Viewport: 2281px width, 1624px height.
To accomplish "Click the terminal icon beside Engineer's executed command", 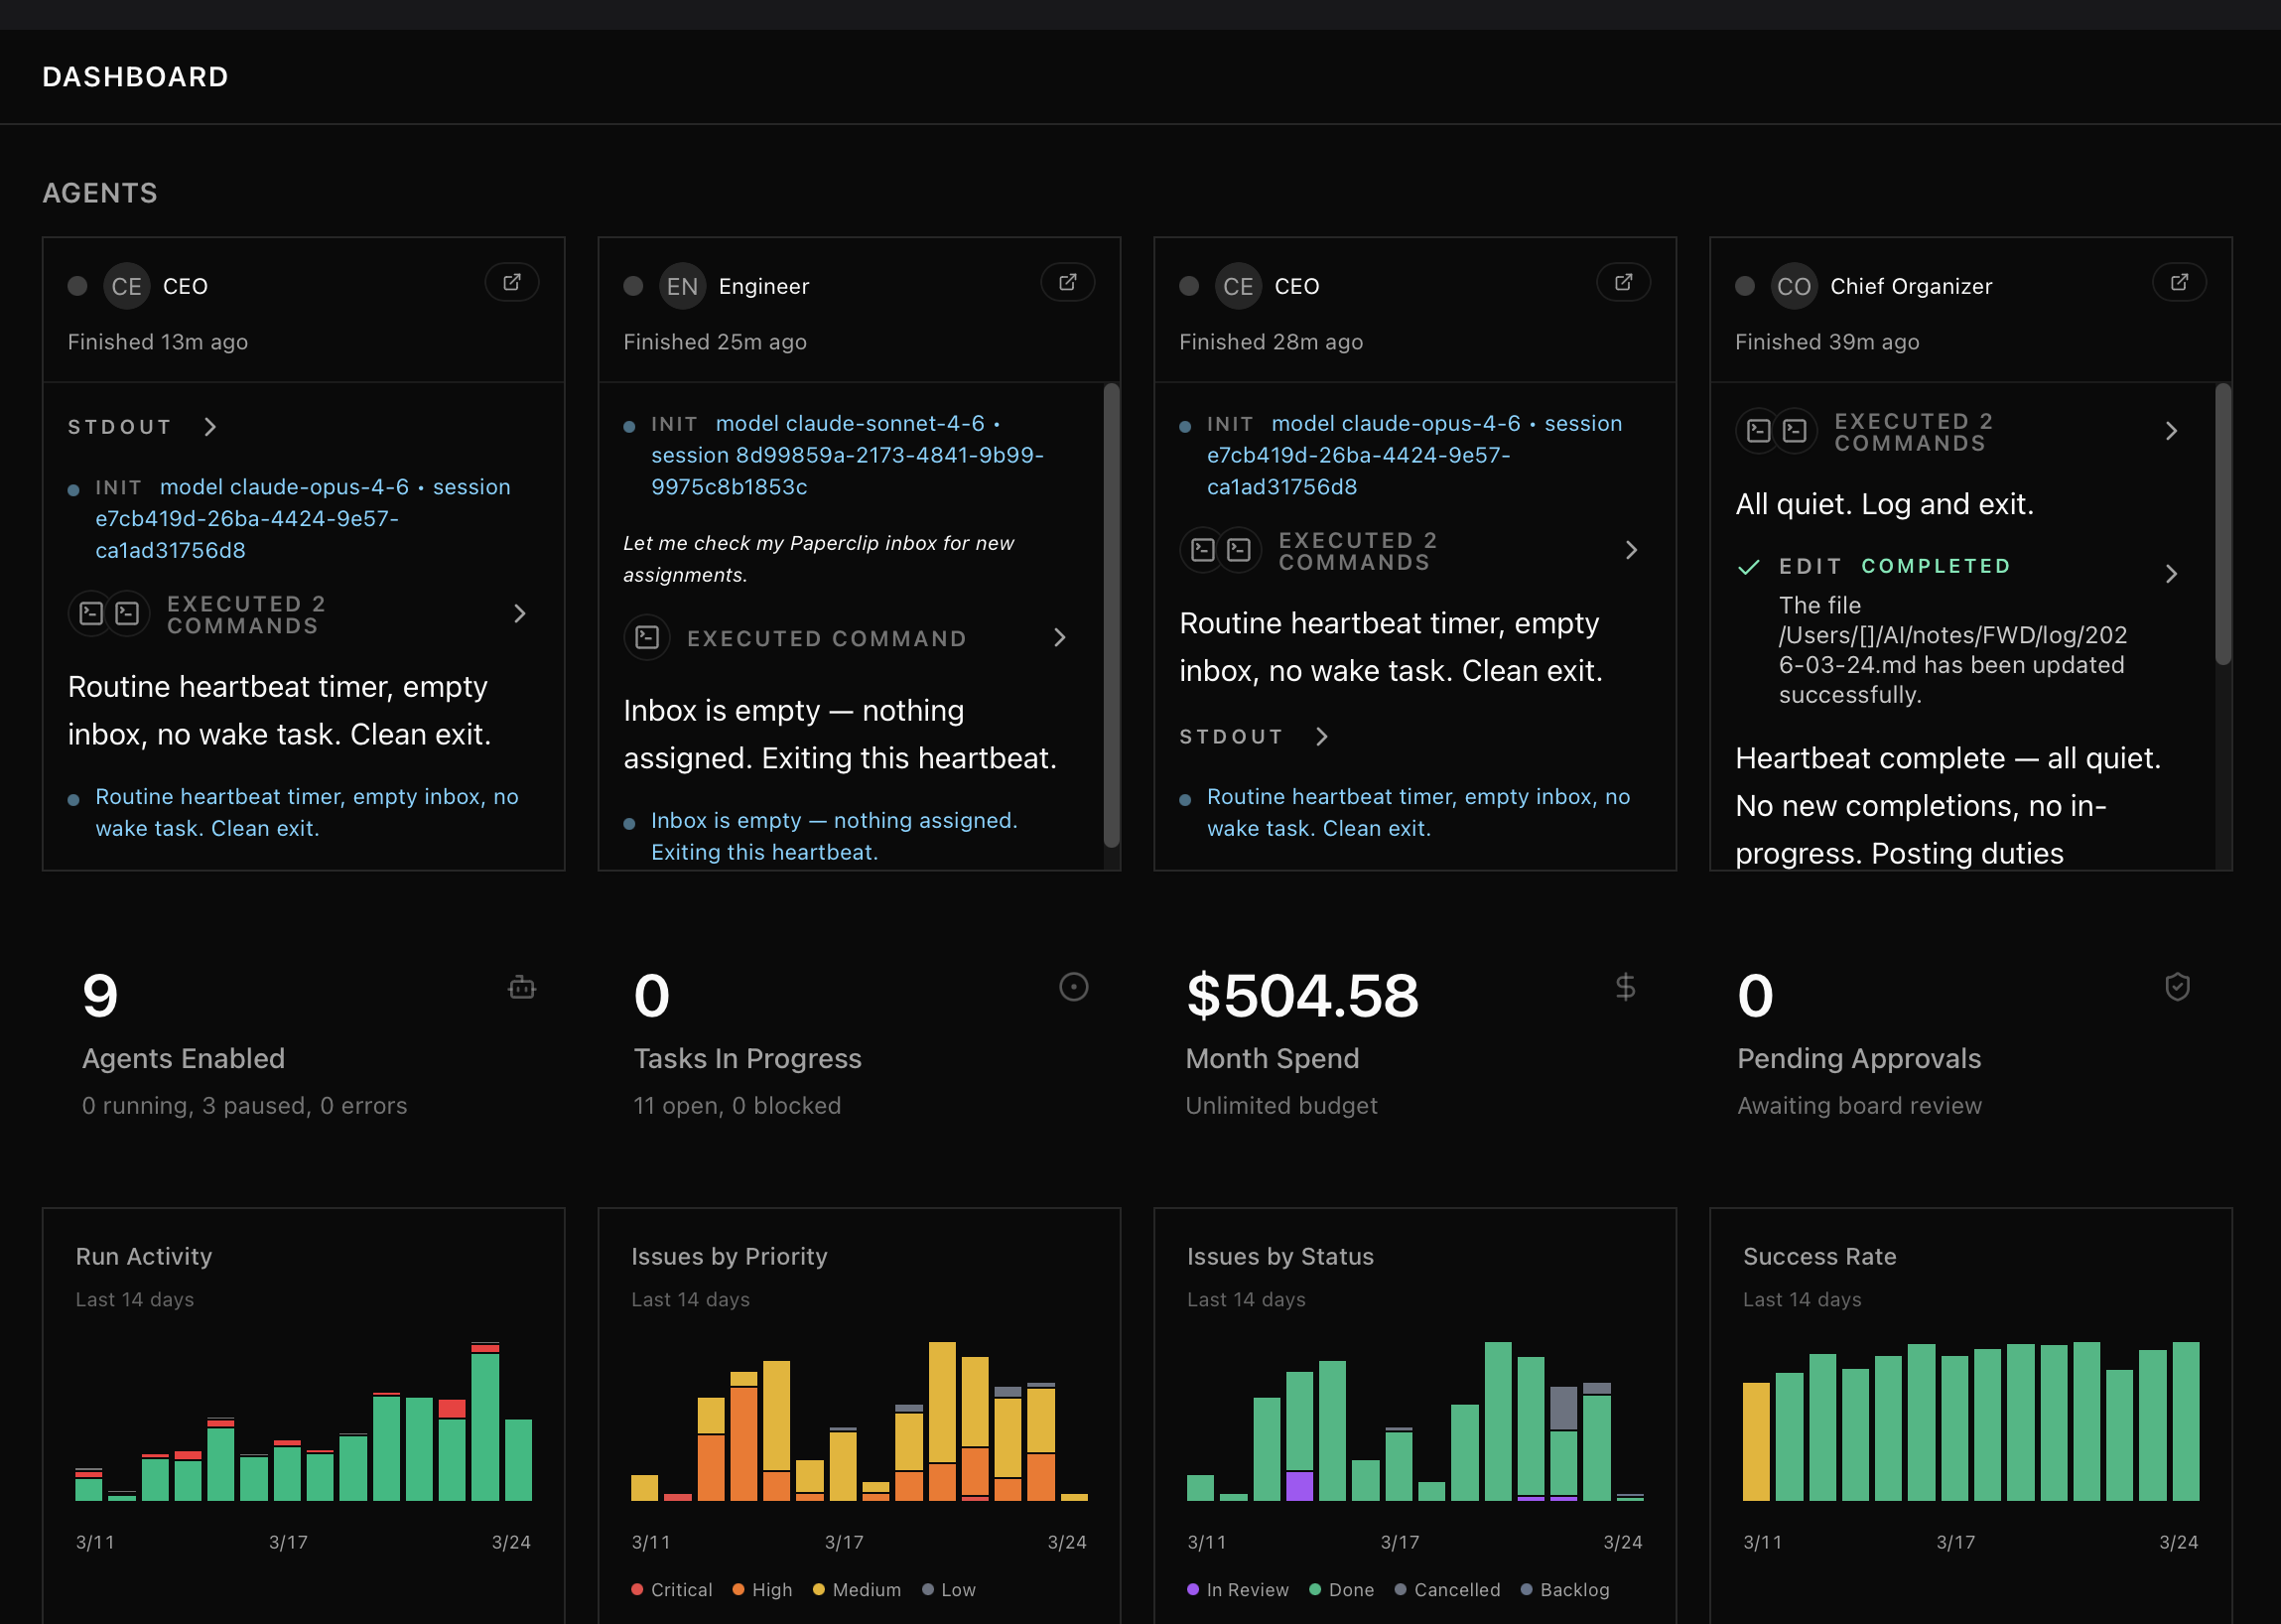I will pyautogui.click(x=648, y=637).
